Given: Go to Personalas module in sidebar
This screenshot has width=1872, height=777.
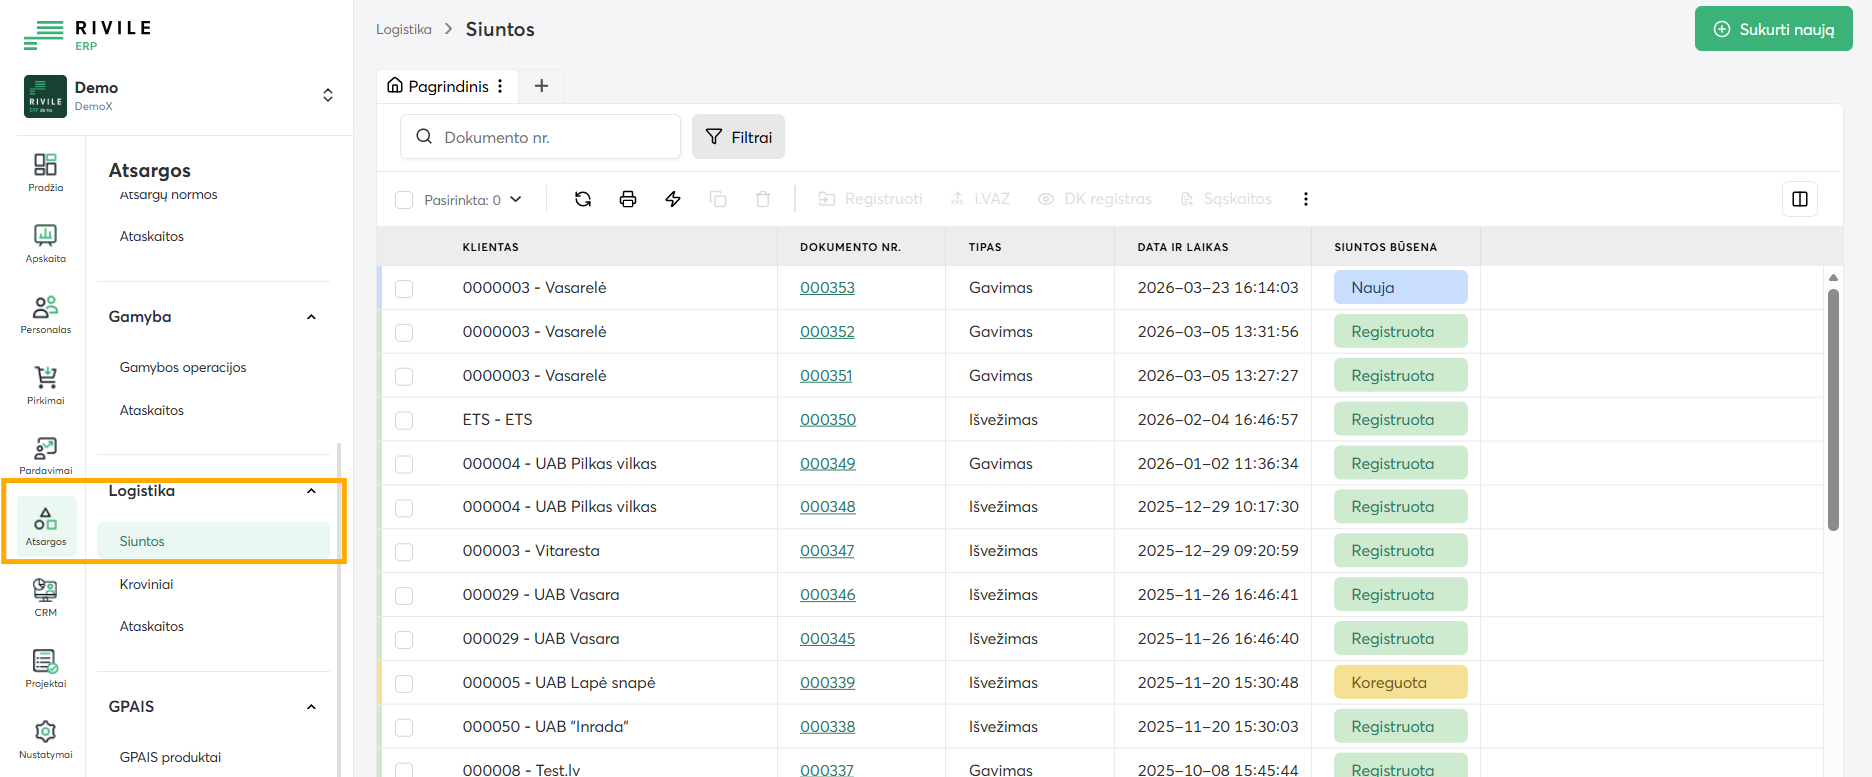Looking at the screenshot, I should 46,314.
